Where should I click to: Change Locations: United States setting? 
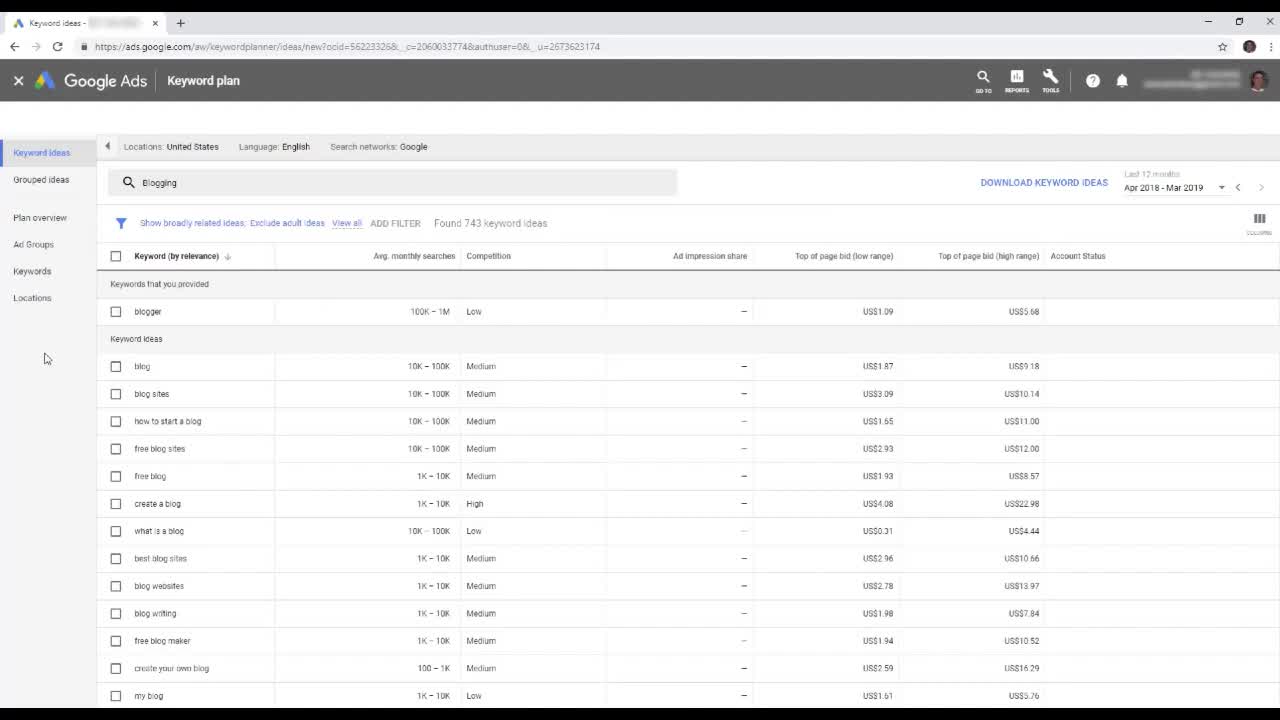pyautogui.click(x=171, y=147)
